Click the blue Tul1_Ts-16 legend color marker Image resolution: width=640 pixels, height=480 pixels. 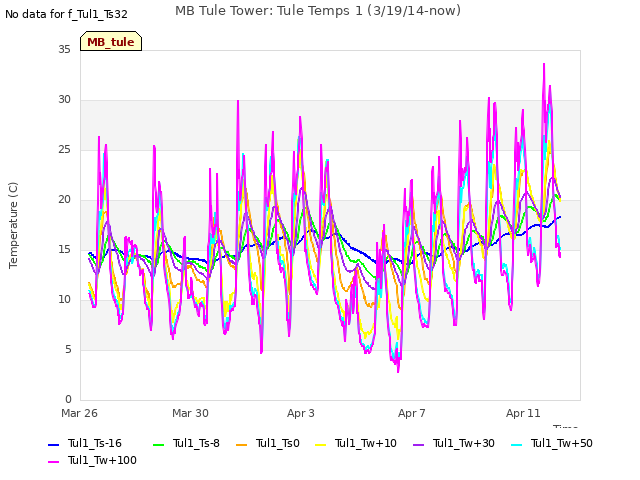(54, 444)
